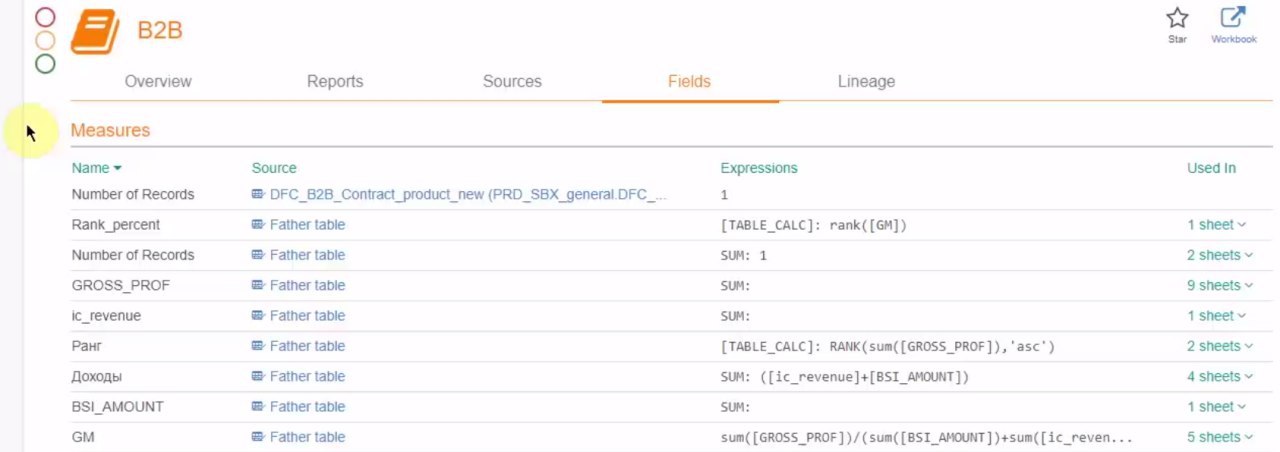Click the Used In column header
Viewport: 1280px width, 452px height.
1211,168
